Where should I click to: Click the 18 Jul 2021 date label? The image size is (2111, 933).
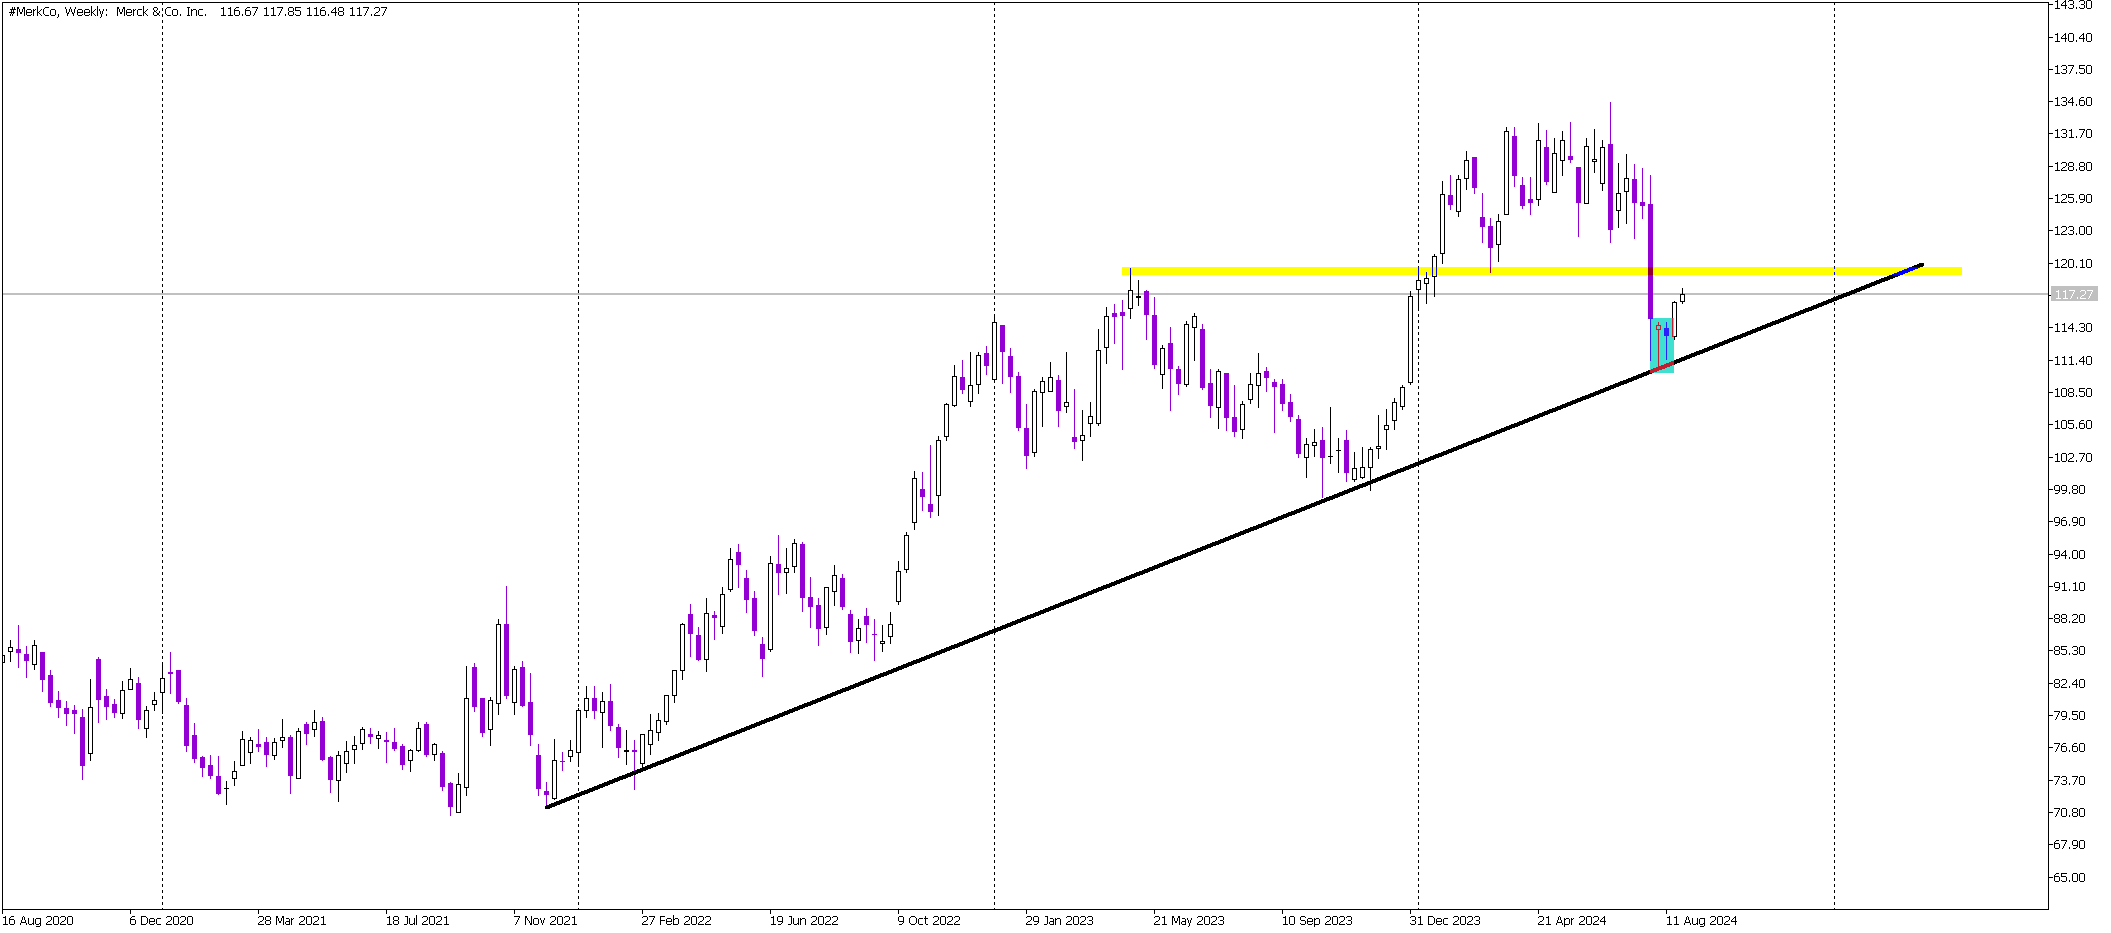click(417, 920)
